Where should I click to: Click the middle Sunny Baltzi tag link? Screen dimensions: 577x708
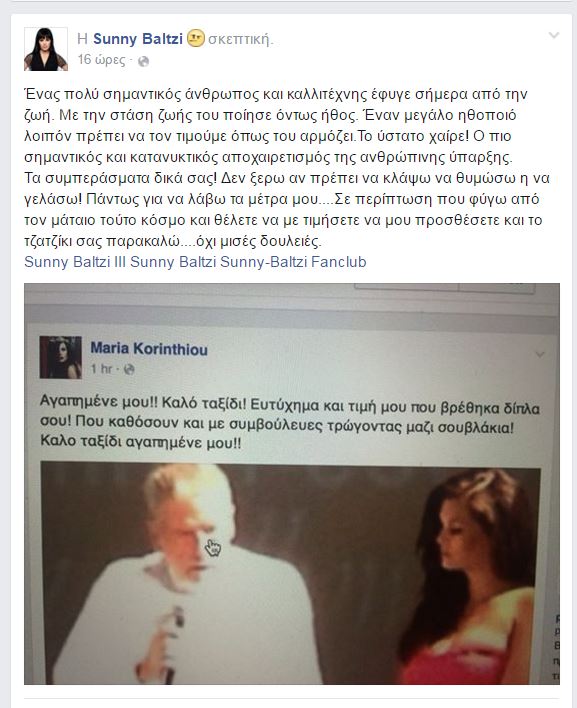click(173, 262)
